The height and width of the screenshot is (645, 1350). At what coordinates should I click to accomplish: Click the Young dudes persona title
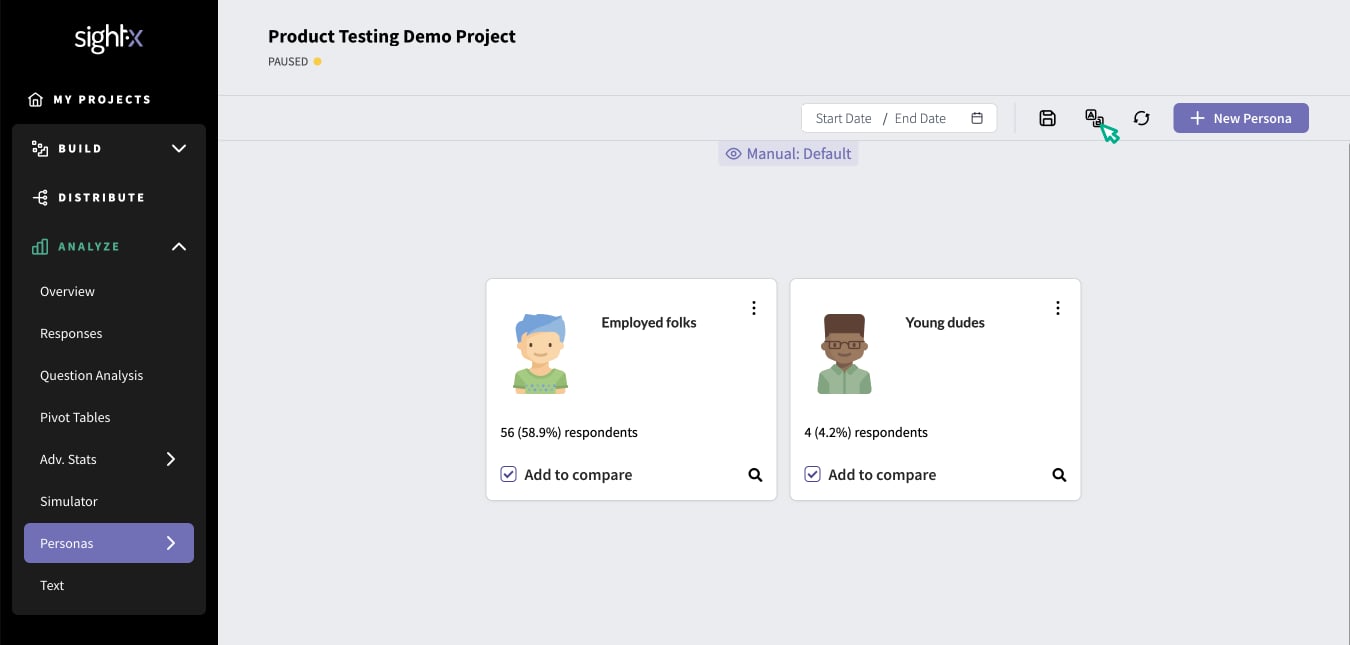click(945, 322)
